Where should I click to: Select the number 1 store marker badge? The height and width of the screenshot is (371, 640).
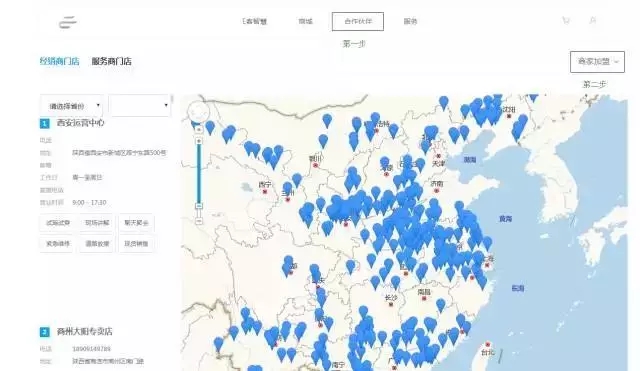coord(44,123)
